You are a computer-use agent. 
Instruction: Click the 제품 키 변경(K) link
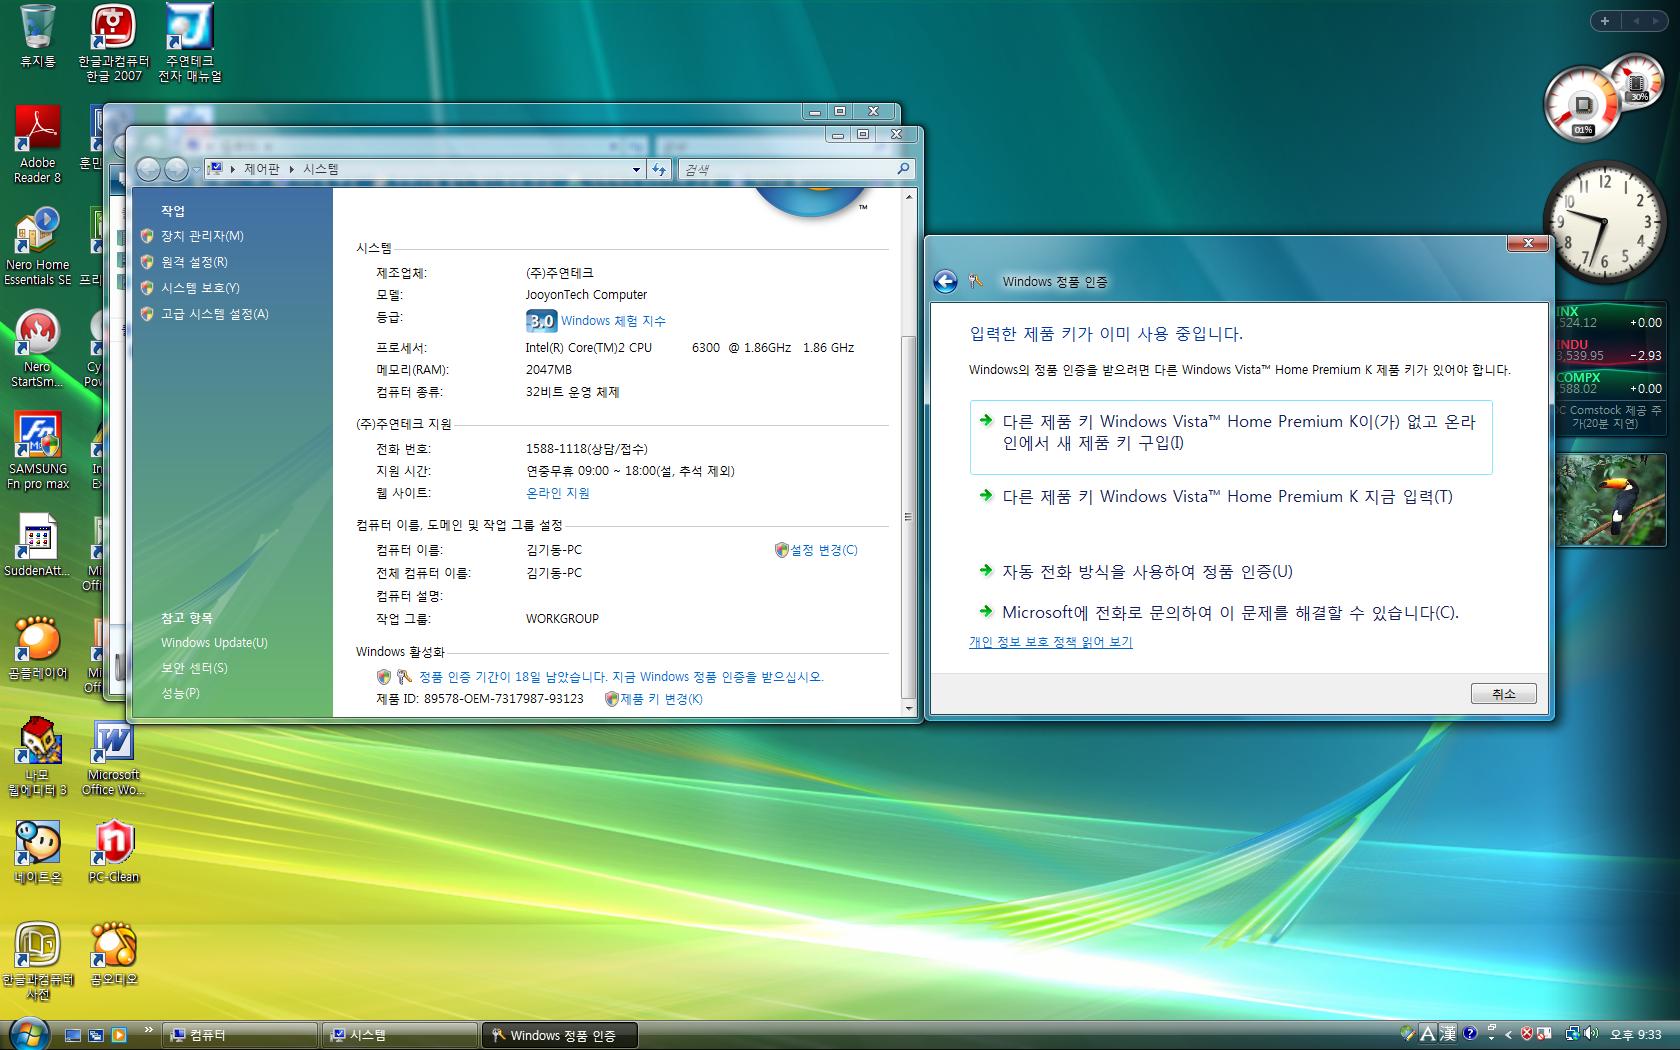661,699
